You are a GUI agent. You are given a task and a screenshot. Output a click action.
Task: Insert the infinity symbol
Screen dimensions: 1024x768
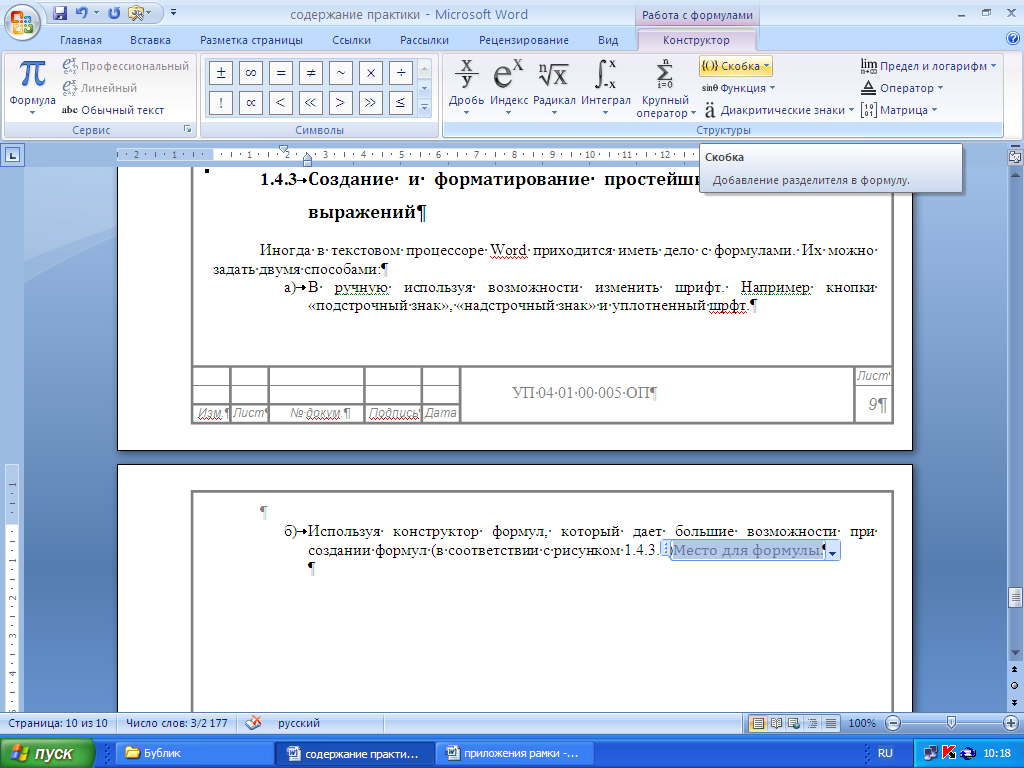point(251,73)
